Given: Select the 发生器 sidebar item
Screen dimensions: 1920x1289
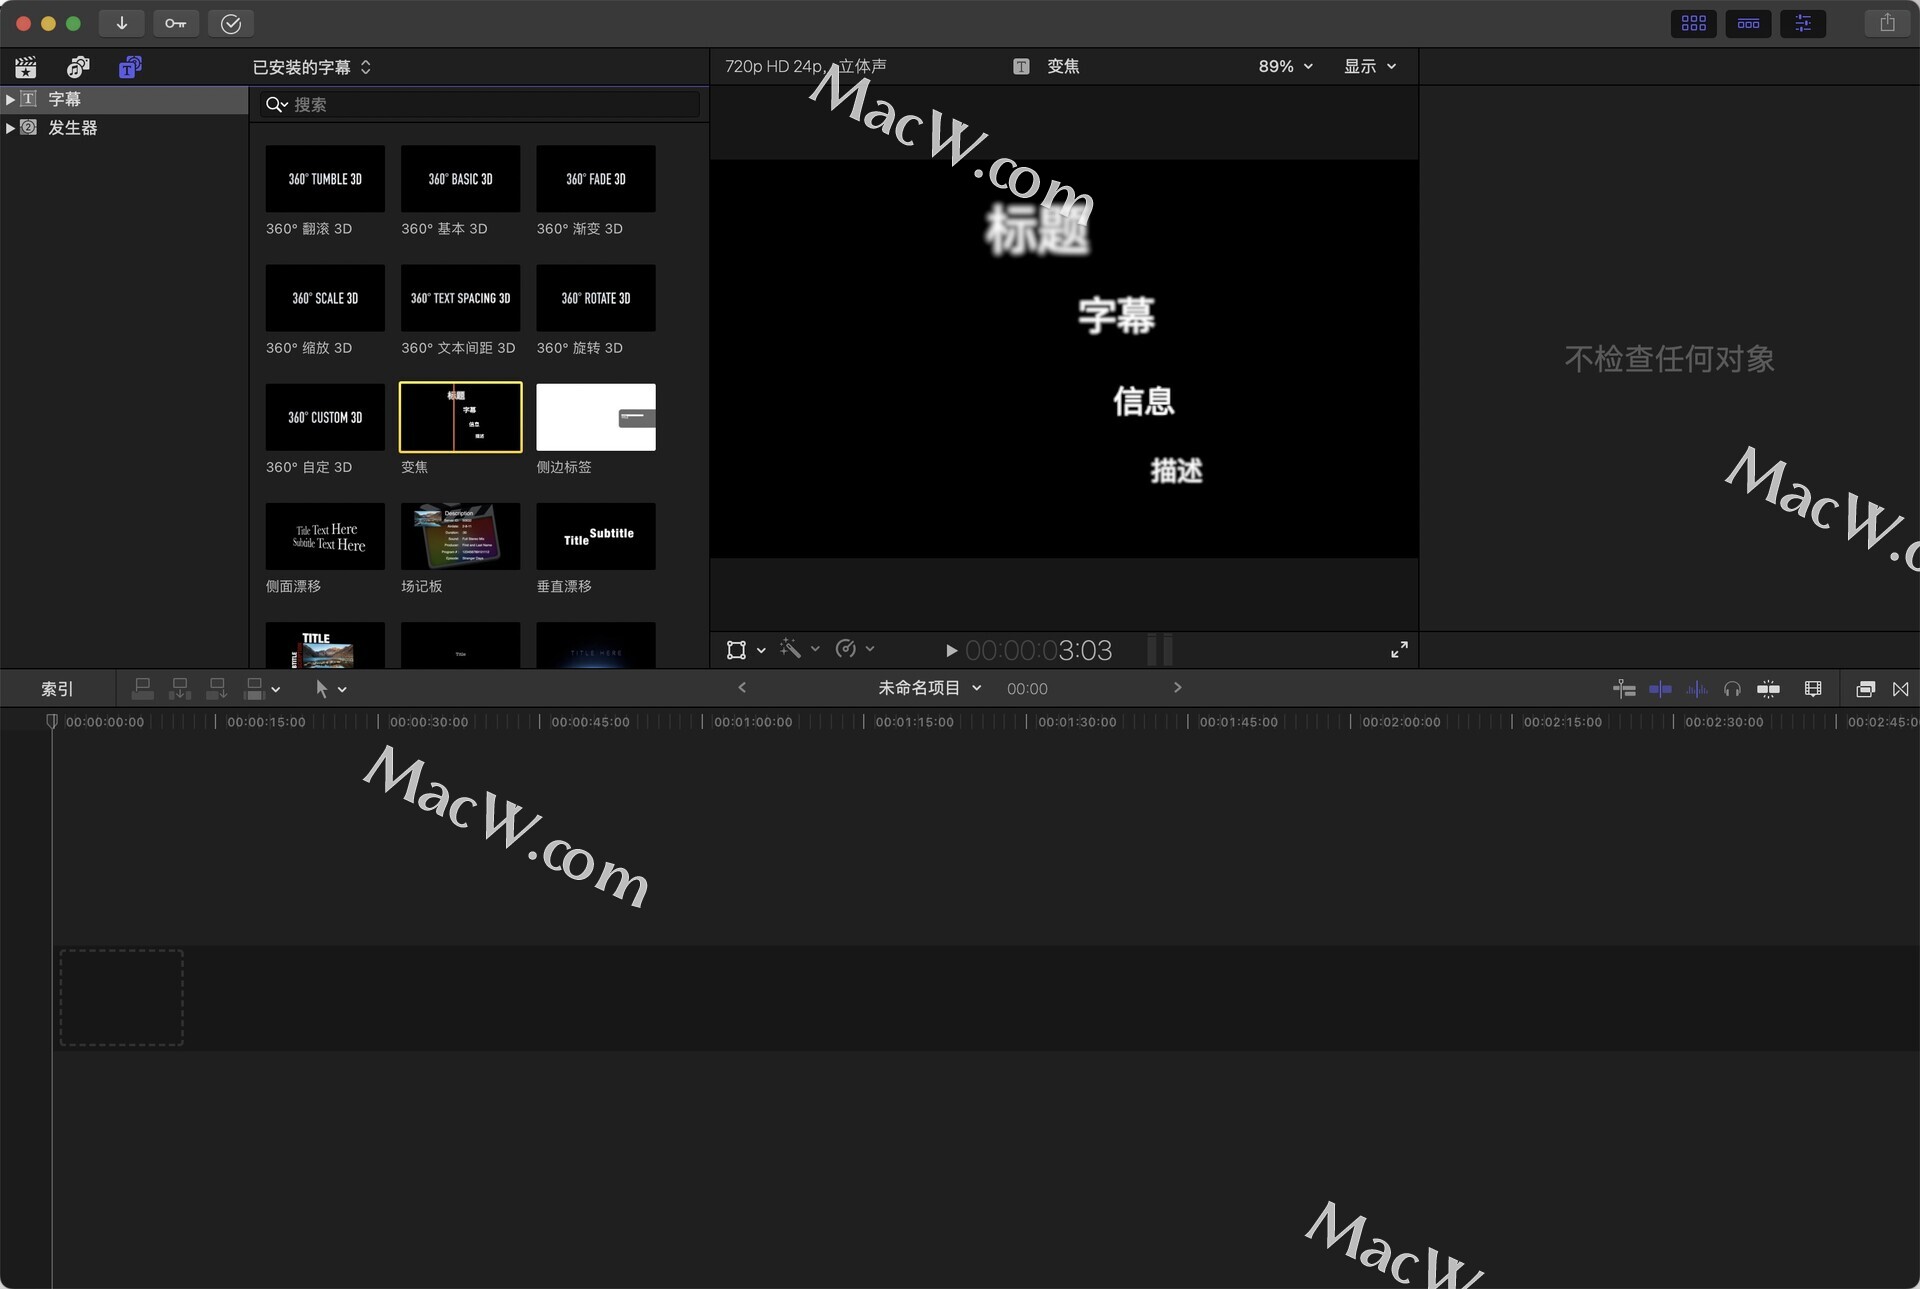Looking at the screenshot, I should pos(72,128).
